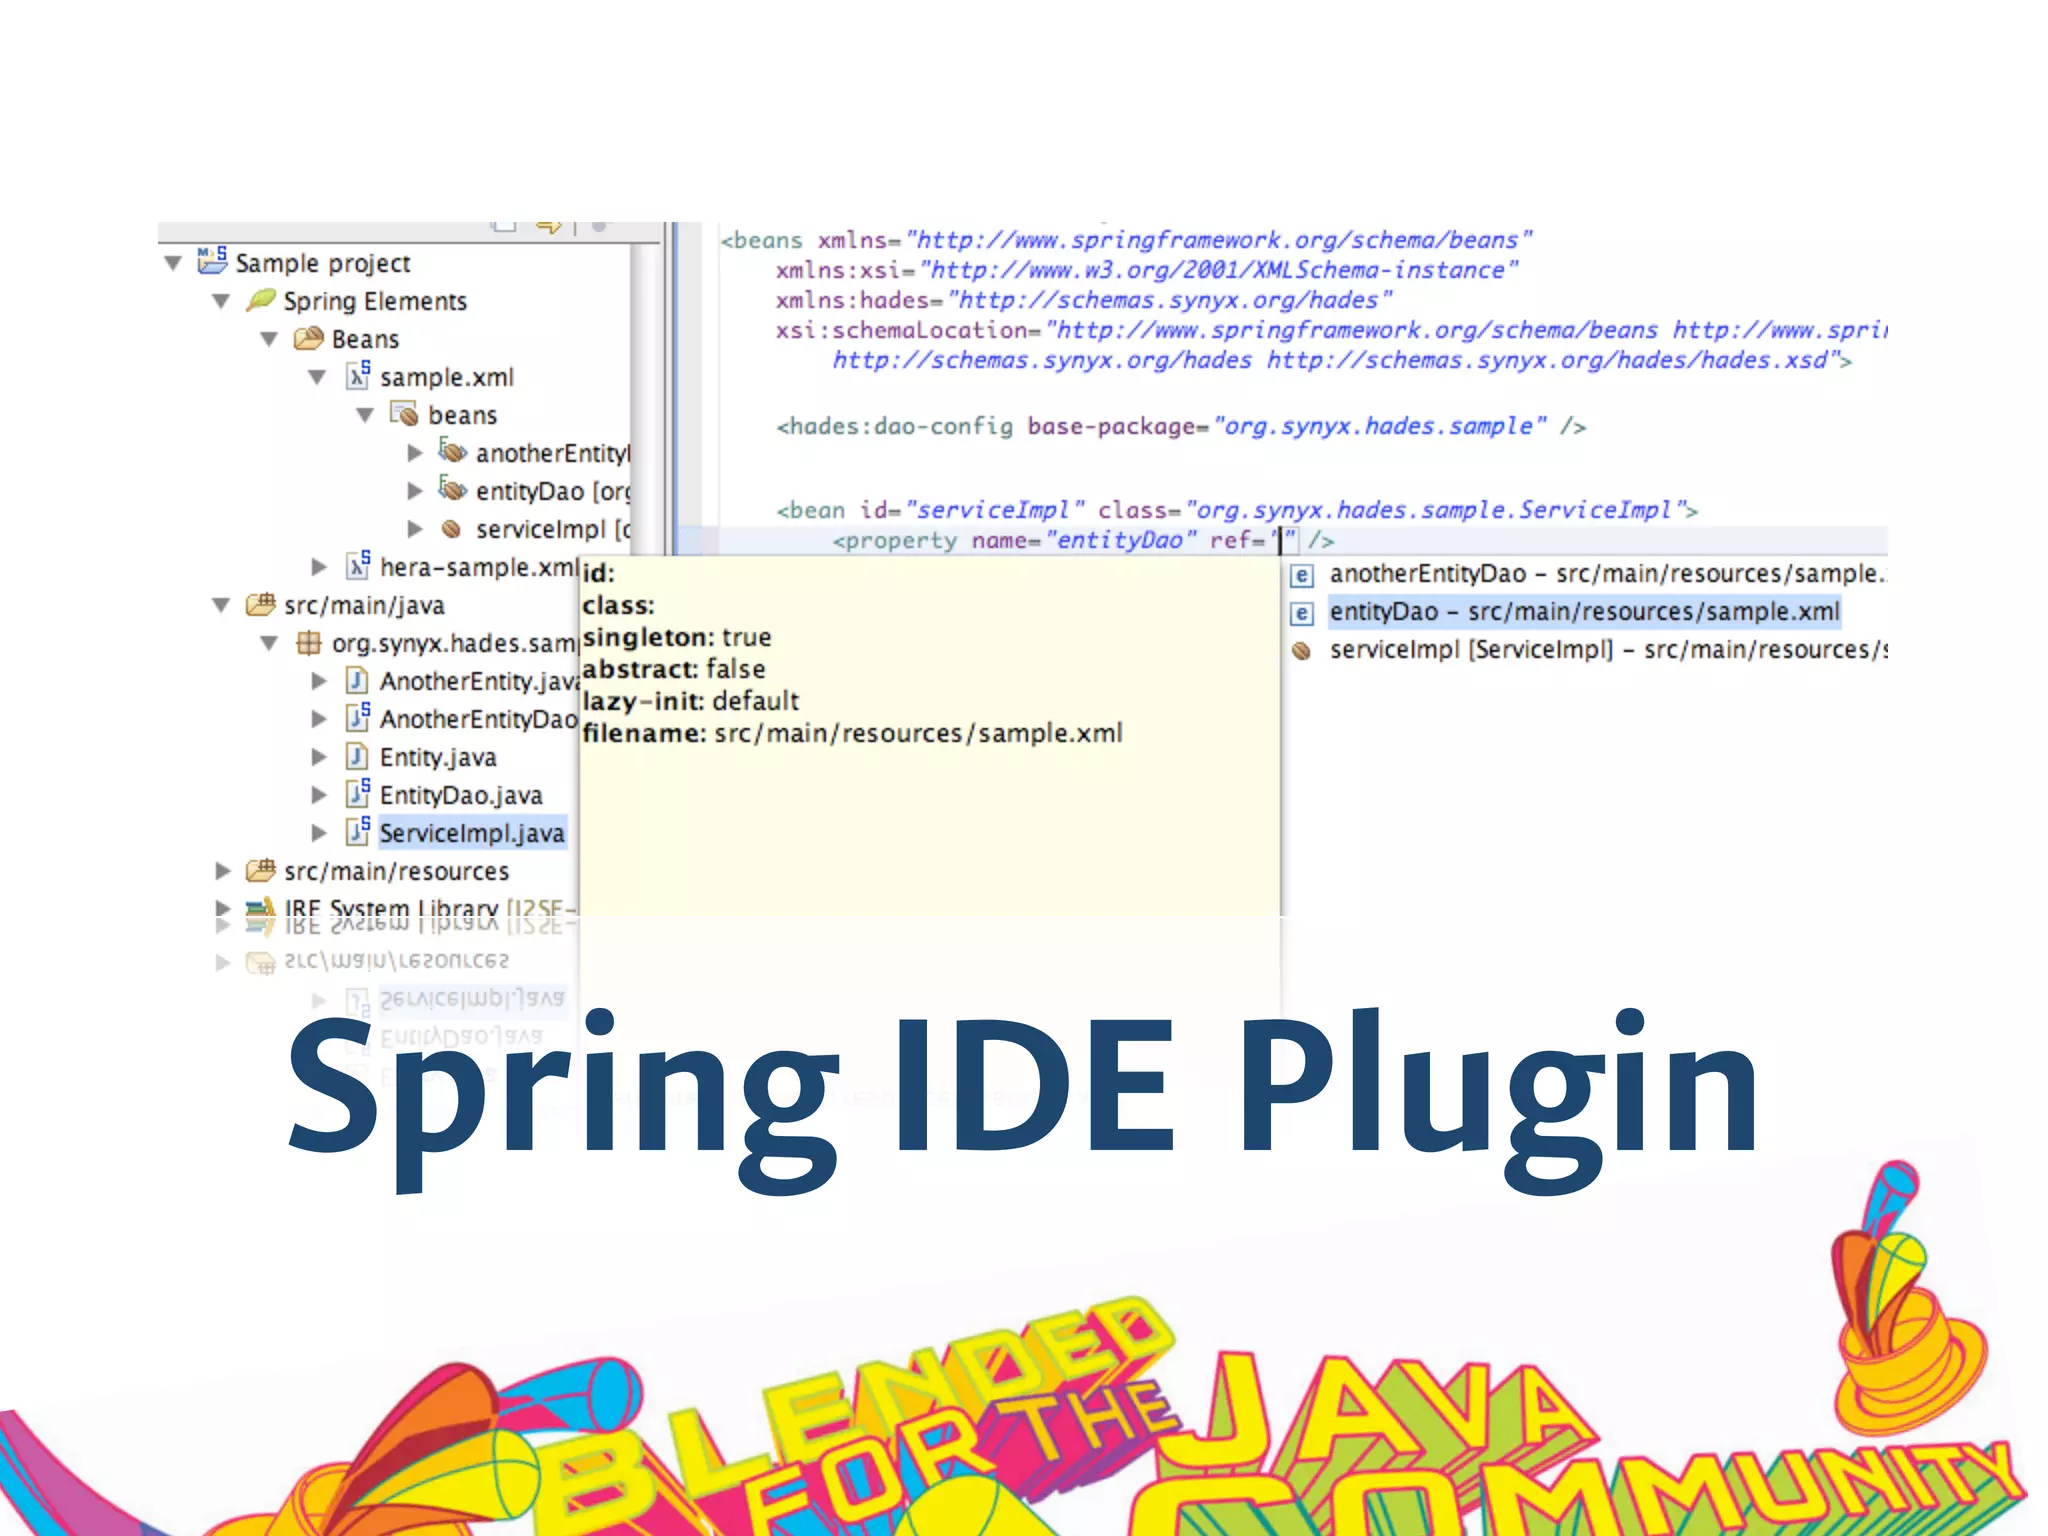Click the AnotherEntity.java file icon
The image size is (2048, 1536).
tap(357, 680)
